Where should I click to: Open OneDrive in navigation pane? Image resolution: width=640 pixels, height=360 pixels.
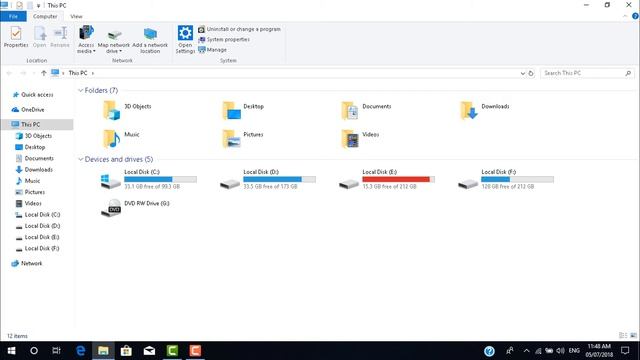[x=32, y=110]
